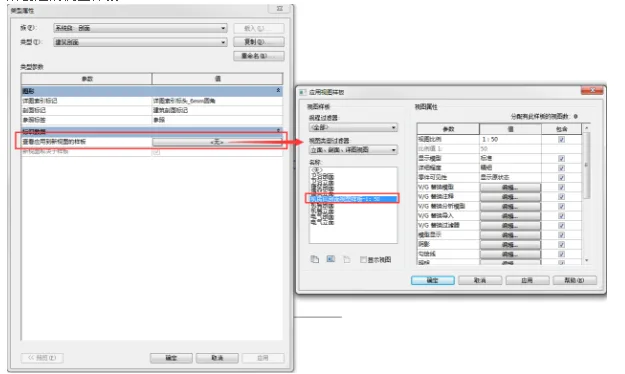Click 确定 in the type properties dialog
This screenshot has width=625, height=374.
171,358
